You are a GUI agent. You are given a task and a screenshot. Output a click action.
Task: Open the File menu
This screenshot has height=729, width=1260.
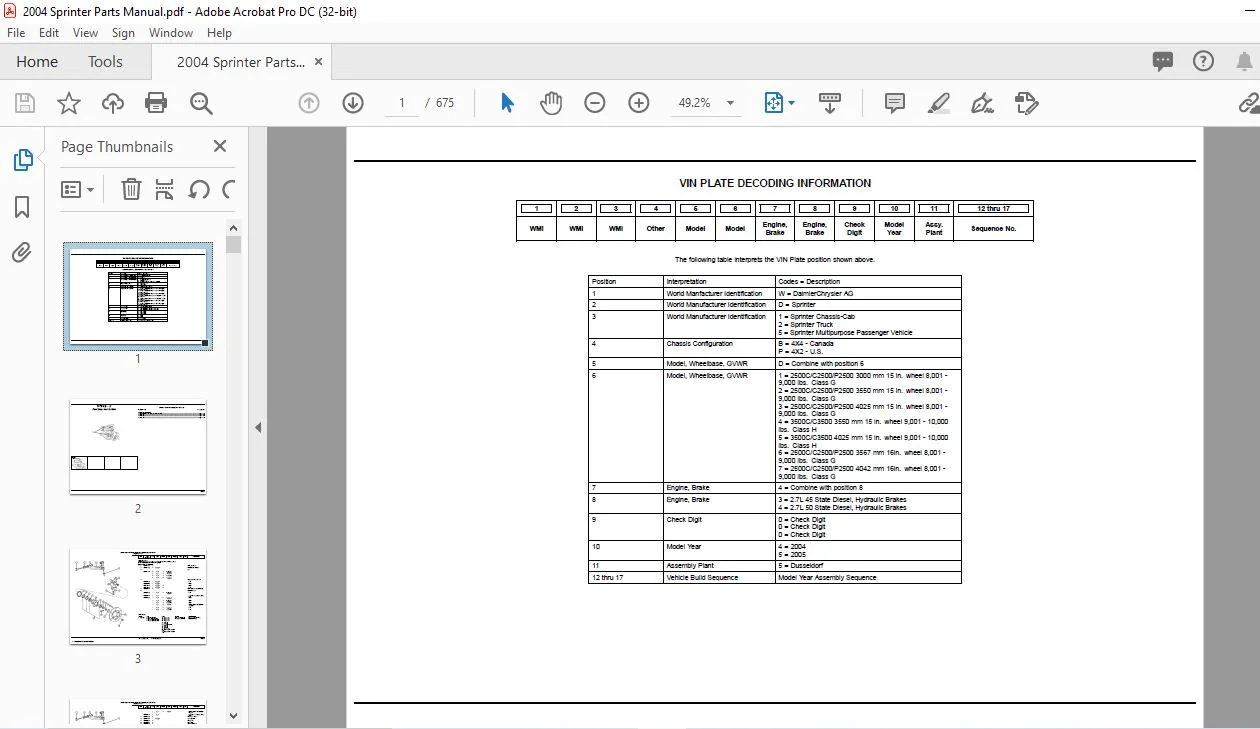pos(16,33)
